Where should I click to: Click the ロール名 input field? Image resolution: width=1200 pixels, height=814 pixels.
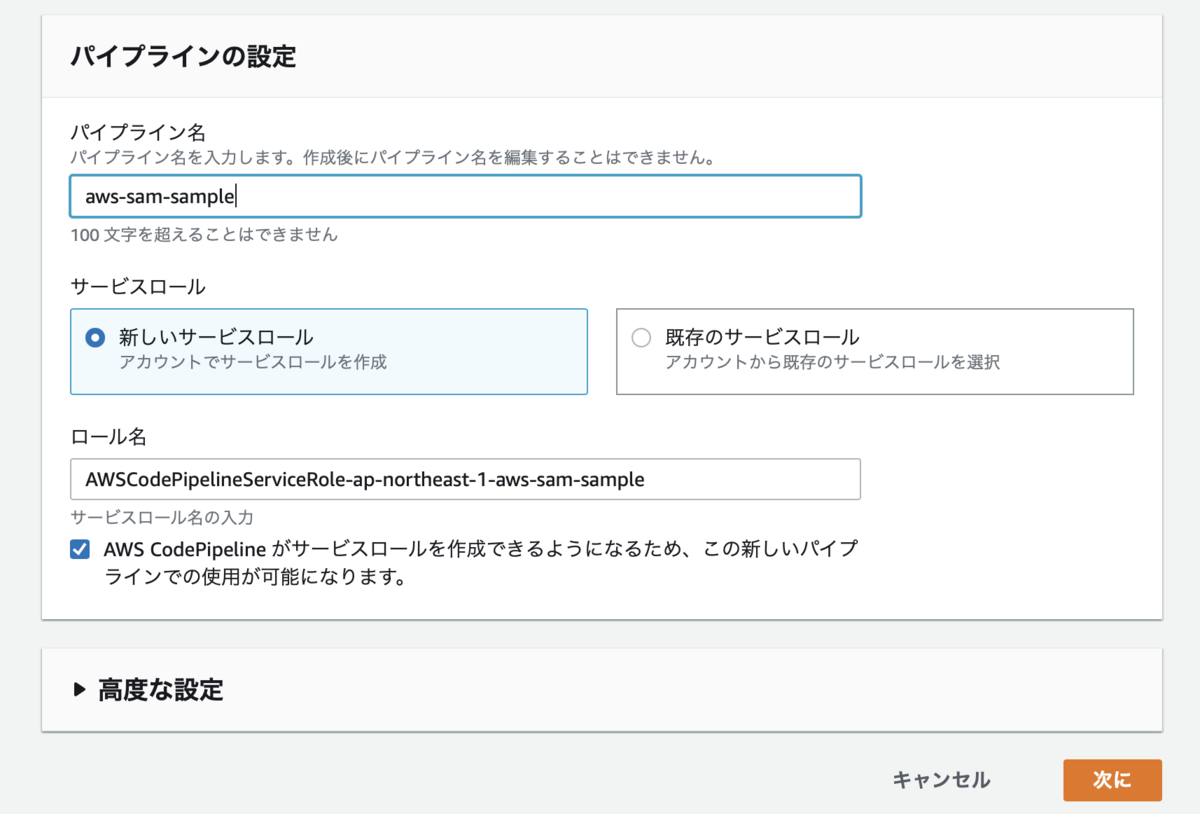(465, 479)
